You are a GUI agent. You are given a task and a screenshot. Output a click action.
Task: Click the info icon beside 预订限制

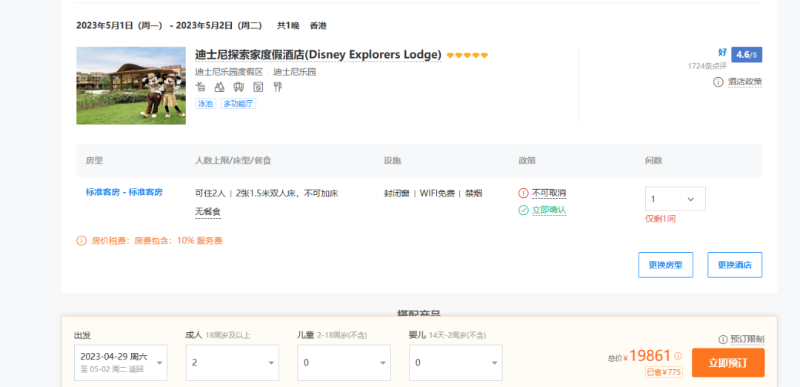click(722, 340)
